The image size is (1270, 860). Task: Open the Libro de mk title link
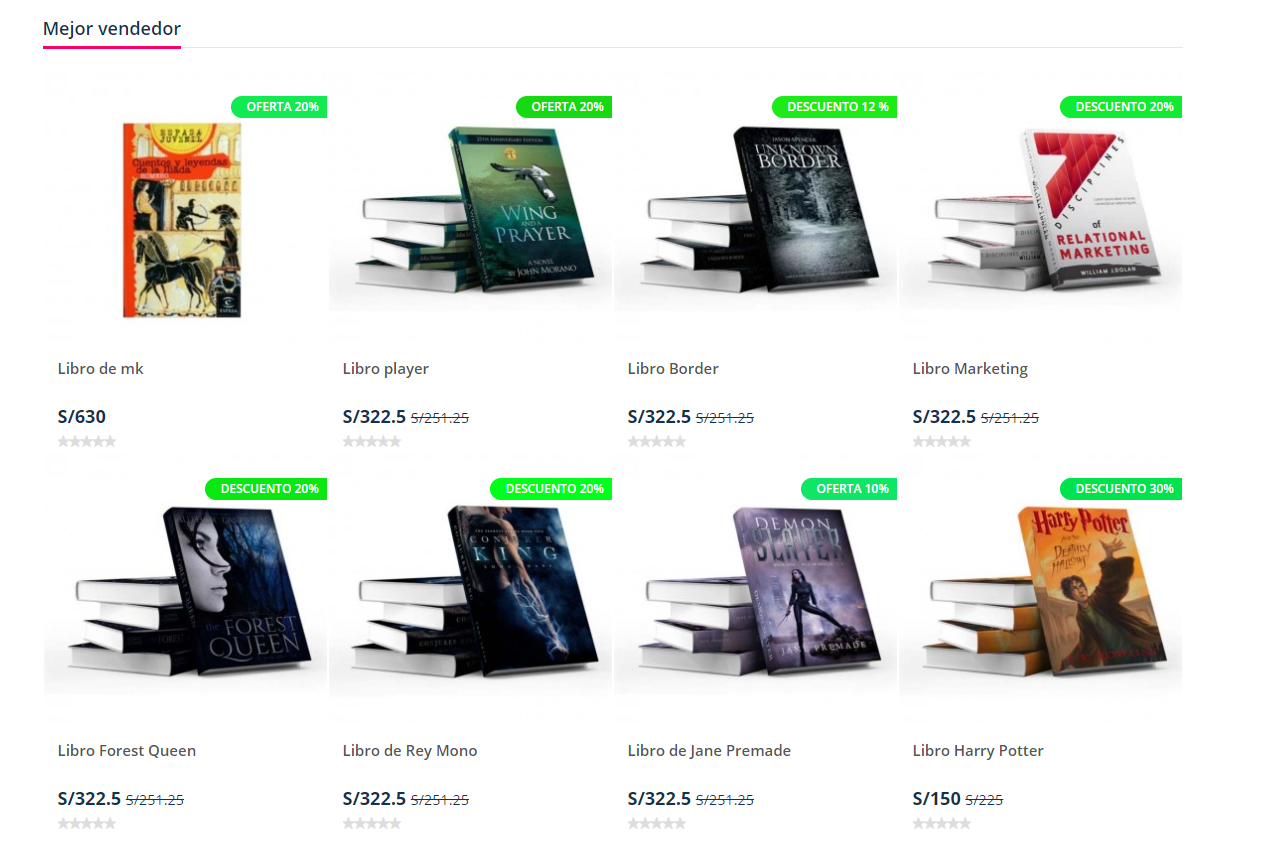click(x=101, y=369)
